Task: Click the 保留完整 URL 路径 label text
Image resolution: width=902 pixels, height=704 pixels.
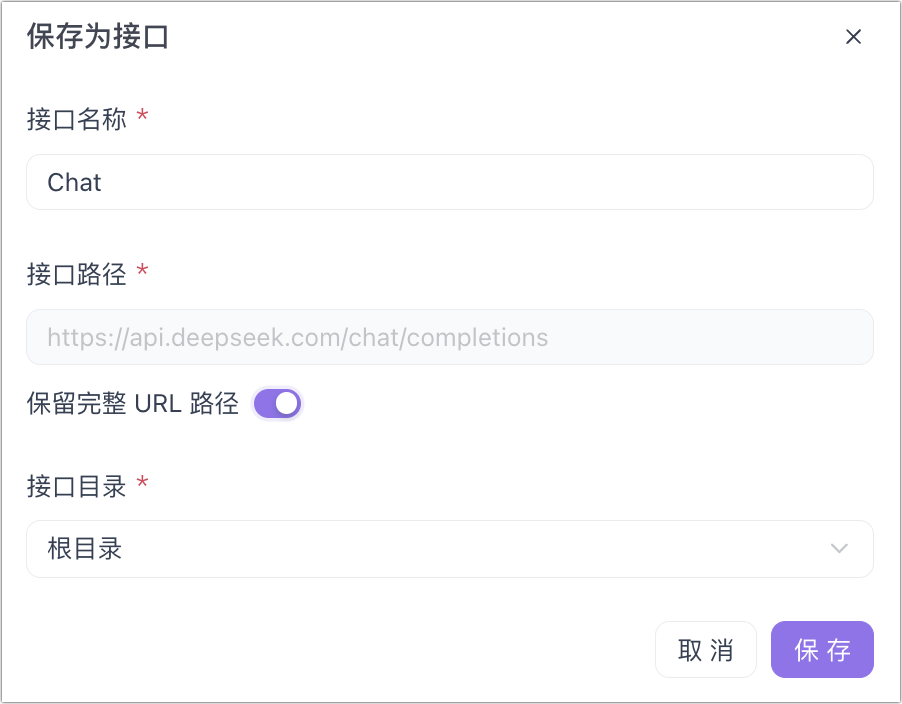Action: (x=132, y=404)
